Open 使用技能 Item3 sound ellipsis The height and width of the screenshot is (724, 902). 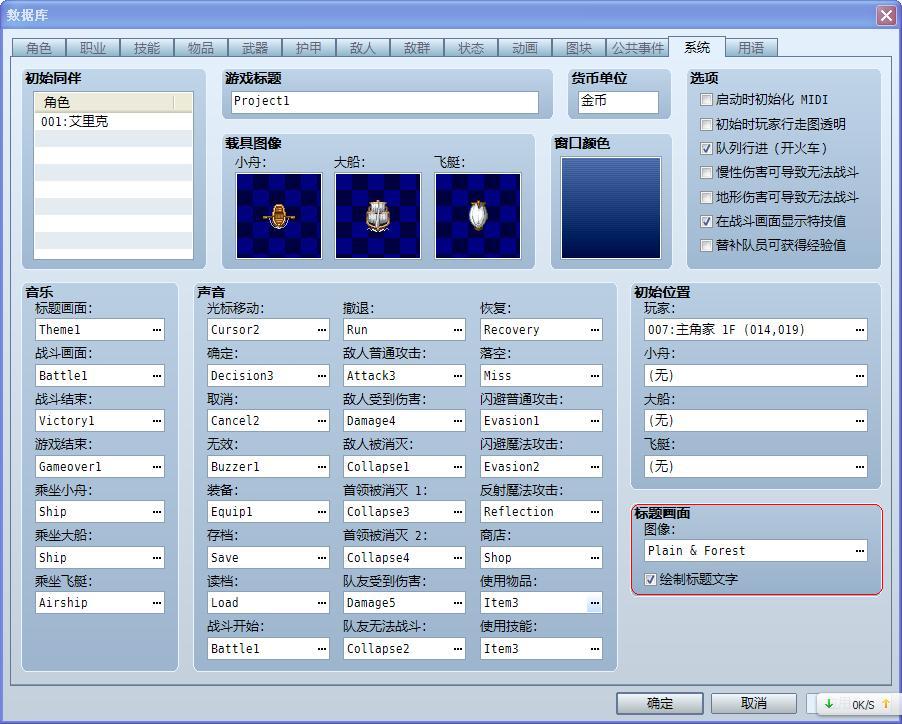click(594, 649)
